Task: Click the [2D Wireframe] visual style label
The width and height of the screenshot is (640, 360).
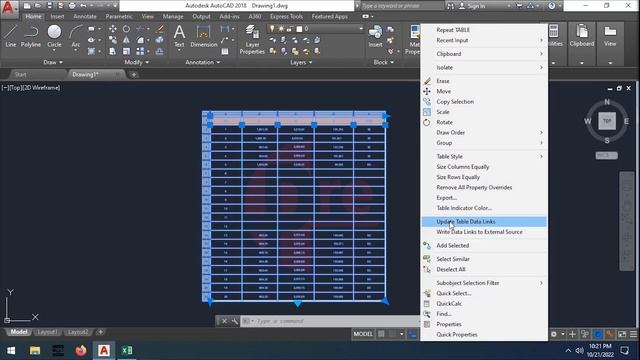Action: [x=41, y=88]
